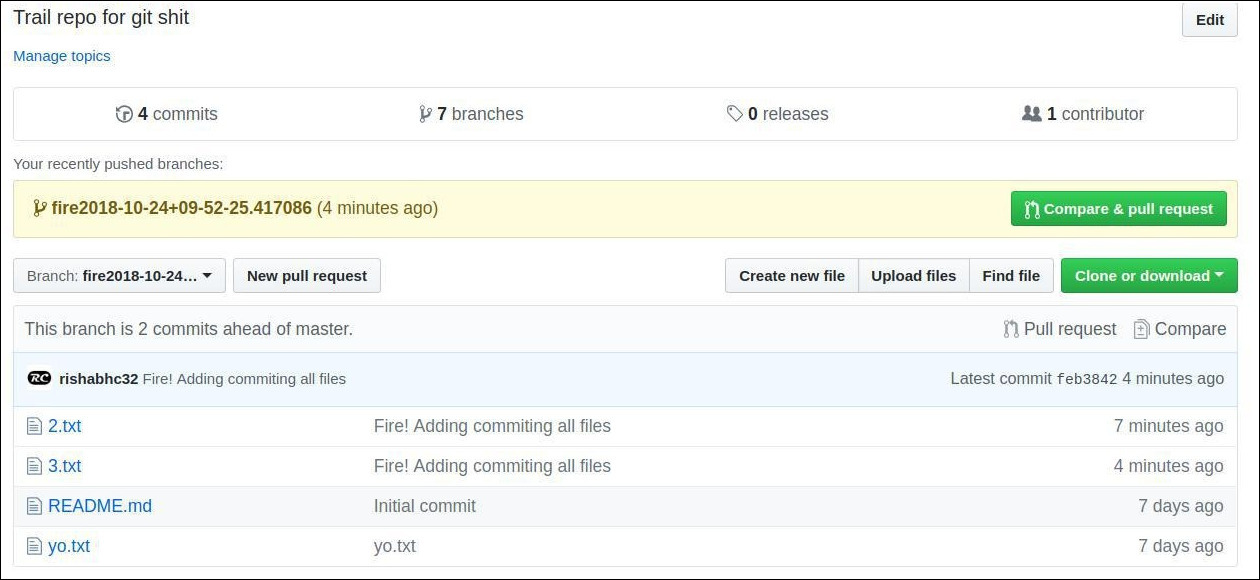This screenshot has height=580, width=1260.
Task: Click the releases tag icon
Action: tap(735, 114)
